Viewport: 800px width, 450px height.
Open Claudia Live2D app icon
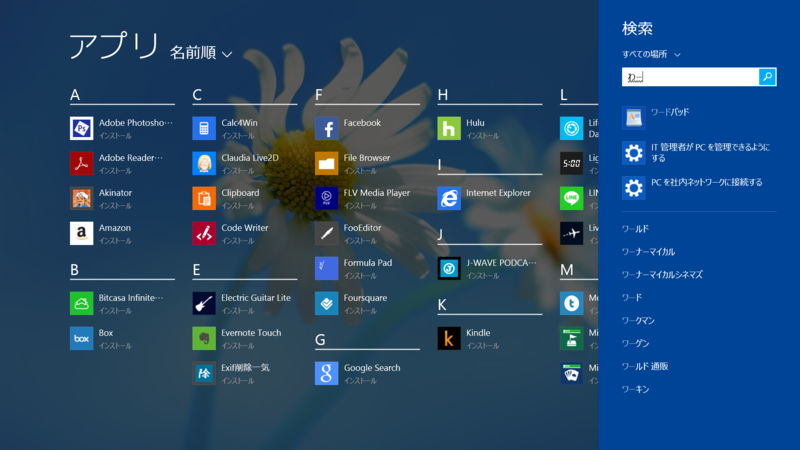point(204,163)
